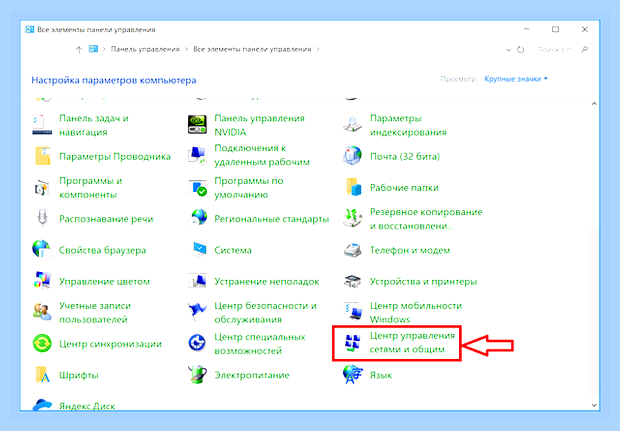
Task: Open the NVIDIA control panel icon
Action: [x=197, y=125]
